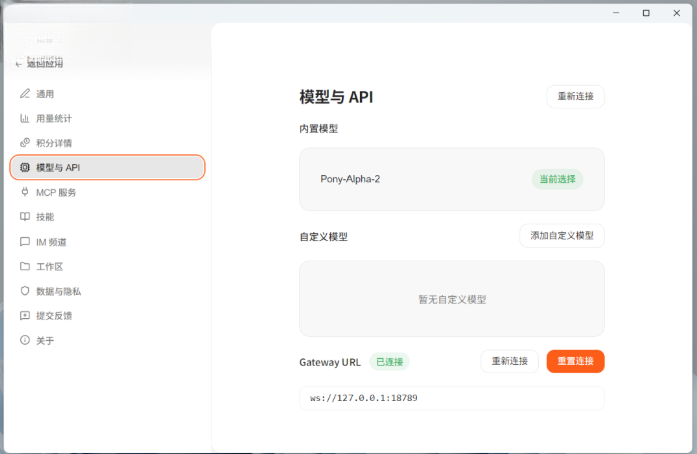Select the 模型与 API menu item
697x454 pixels.
[107, 168]
